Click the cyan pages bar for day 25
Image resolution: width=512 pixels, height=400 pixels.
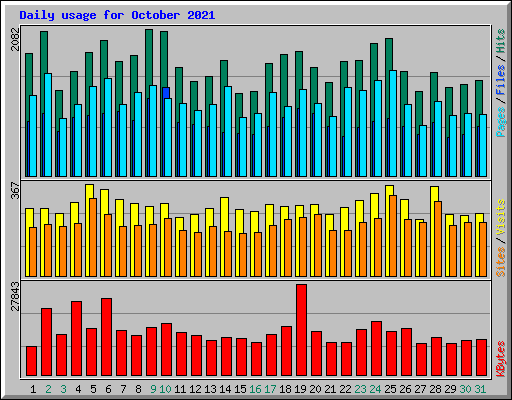[x=393, y=123]
